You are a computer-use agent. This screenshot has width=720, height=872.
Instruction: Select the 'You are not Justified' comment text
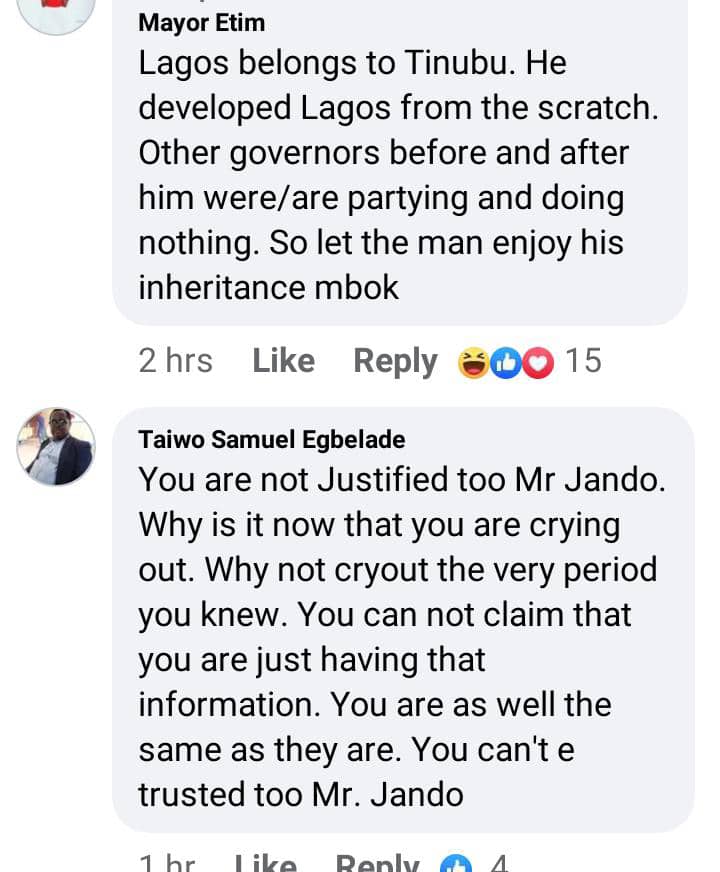(x=400, y=636)
